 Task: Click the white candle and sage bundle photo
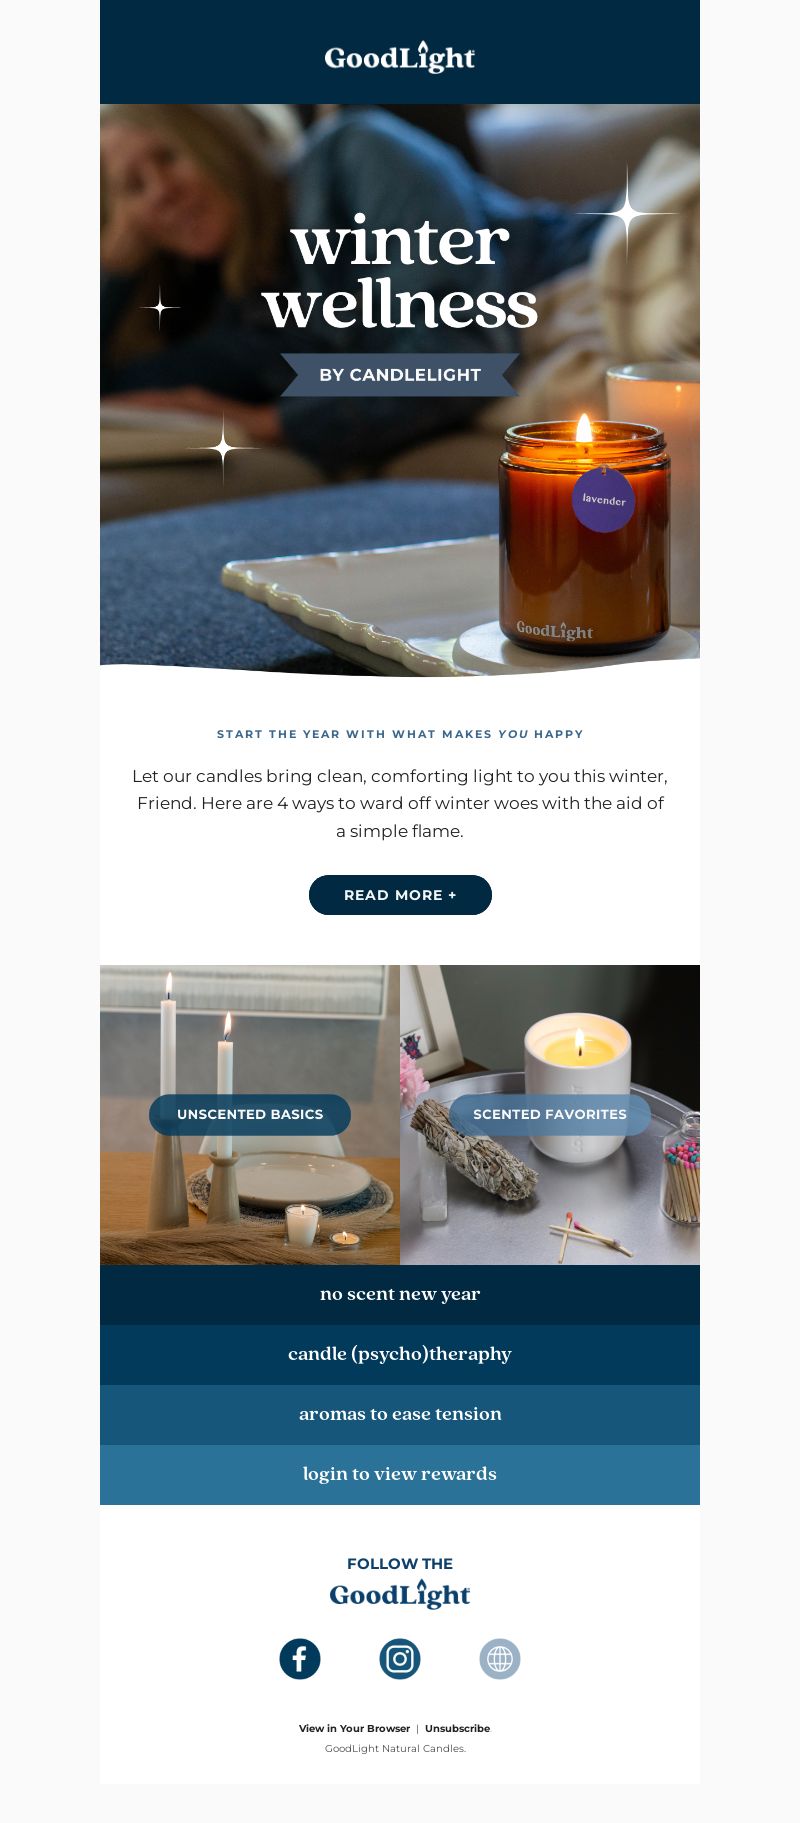coord(550,1115)
